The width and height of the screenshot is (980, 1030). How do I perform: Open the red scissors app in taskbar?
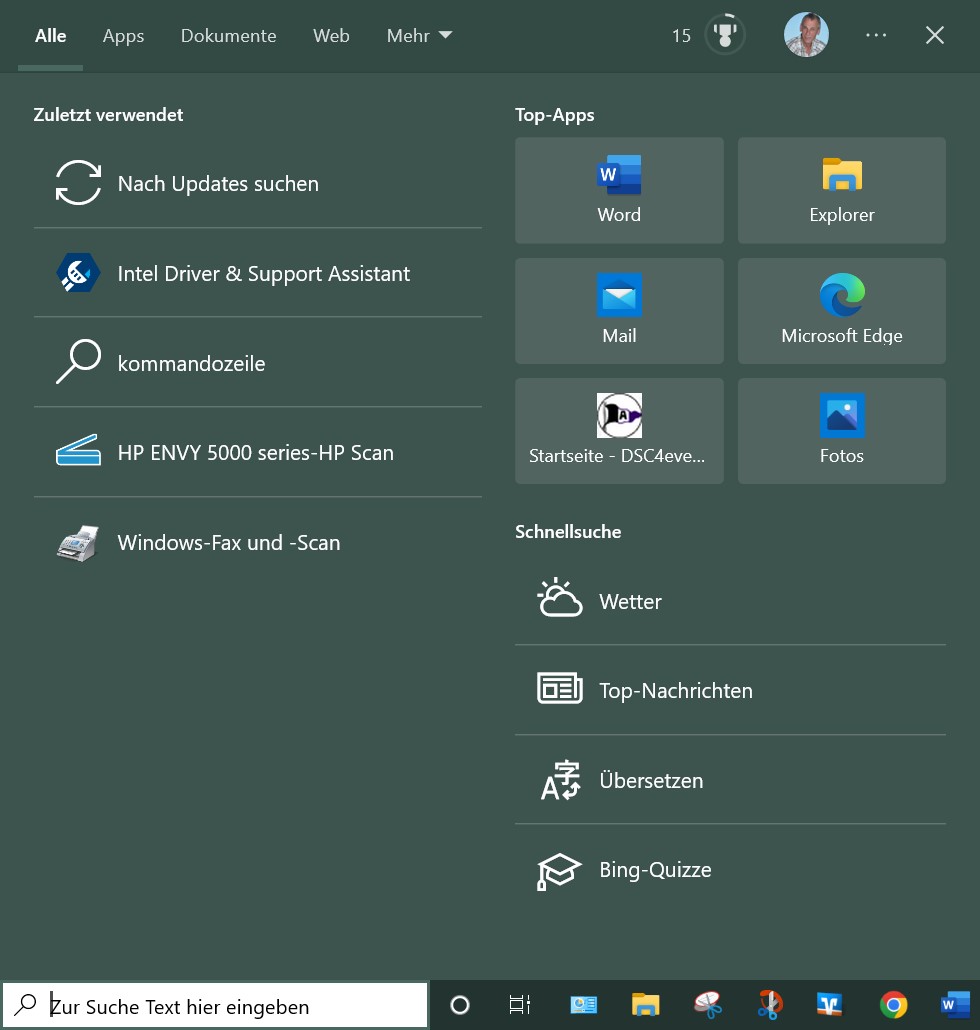pyautogui.click(x=770, y=1004)
